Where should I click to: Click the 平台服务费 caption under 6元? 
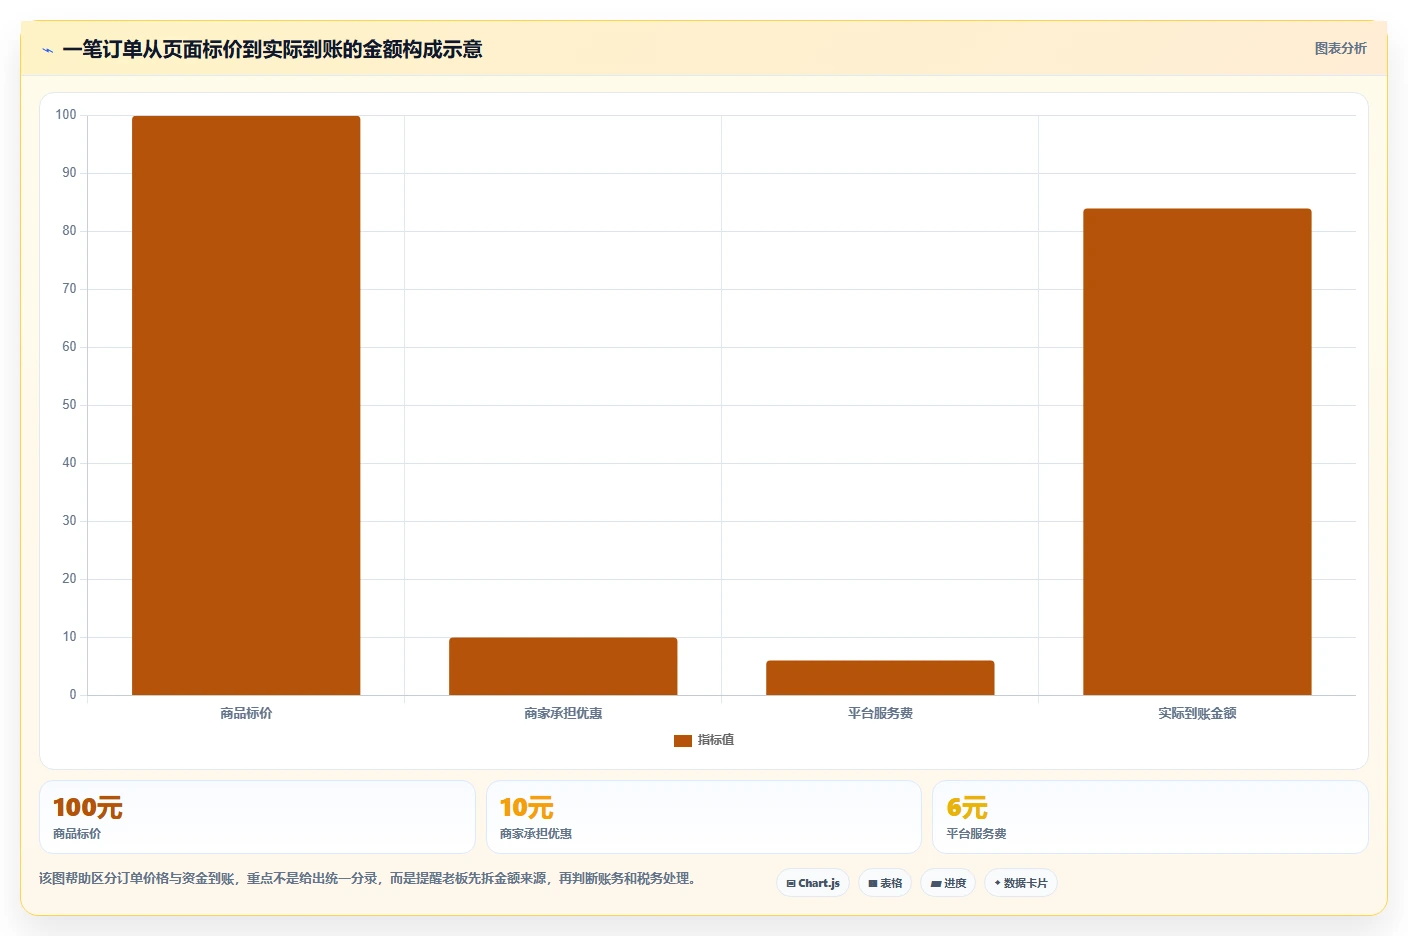977,834
